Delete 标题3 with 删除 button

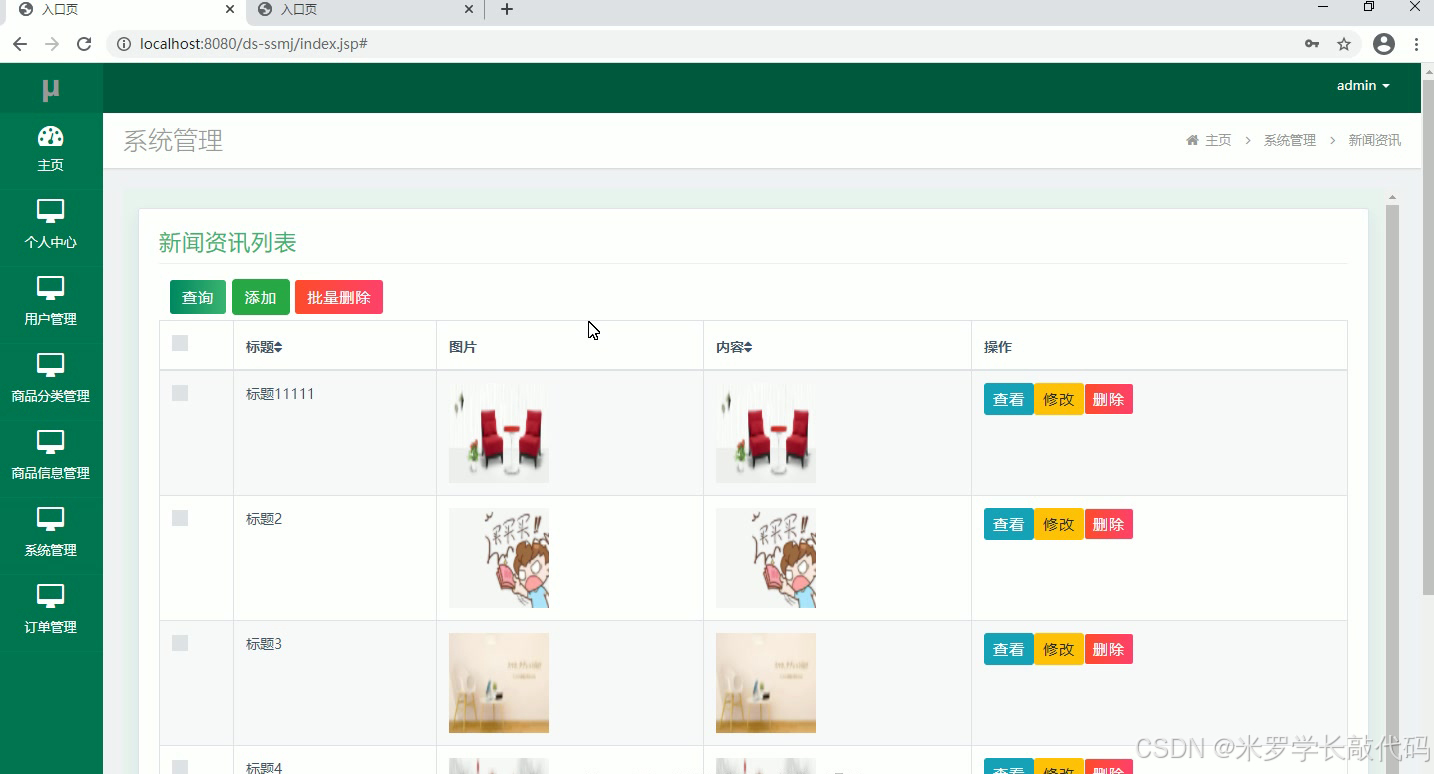[x=1109, y=649]
